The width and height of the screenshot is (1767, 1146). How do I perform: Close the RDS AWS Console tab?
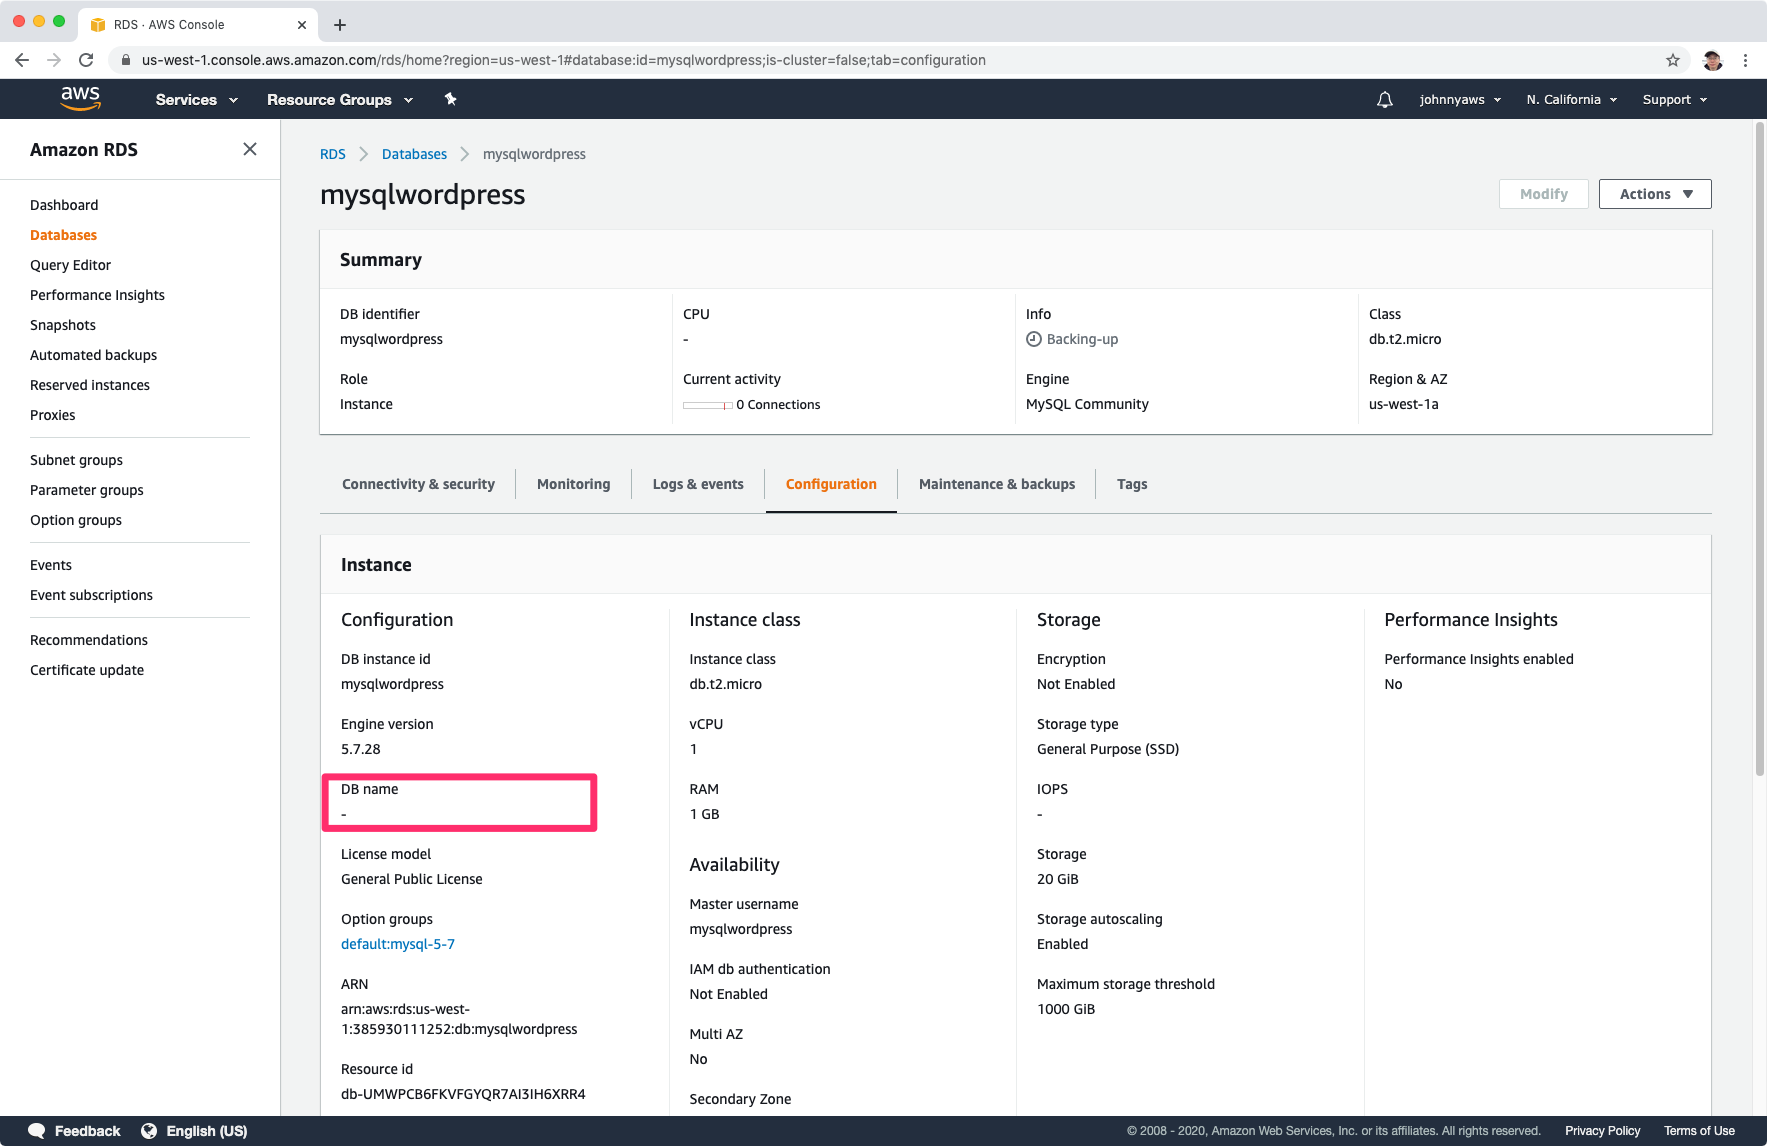pos(302,25)
